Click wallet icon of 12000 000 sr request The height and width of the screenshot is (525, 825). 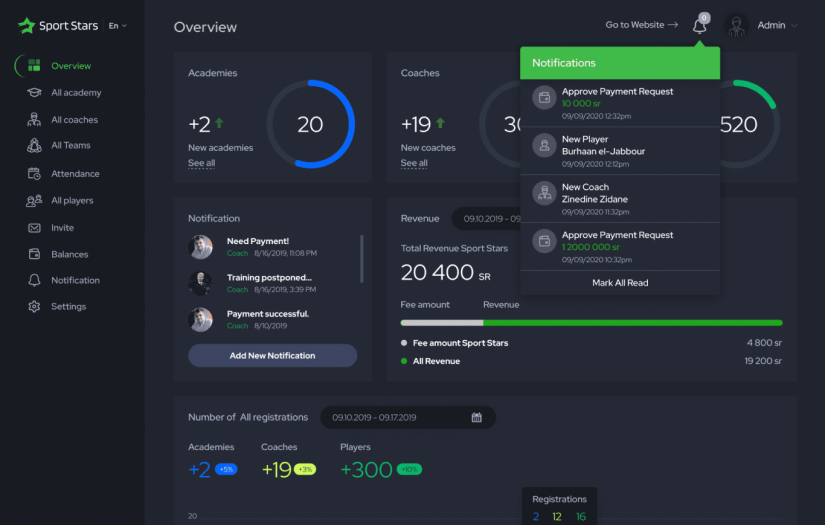[545, 241]
